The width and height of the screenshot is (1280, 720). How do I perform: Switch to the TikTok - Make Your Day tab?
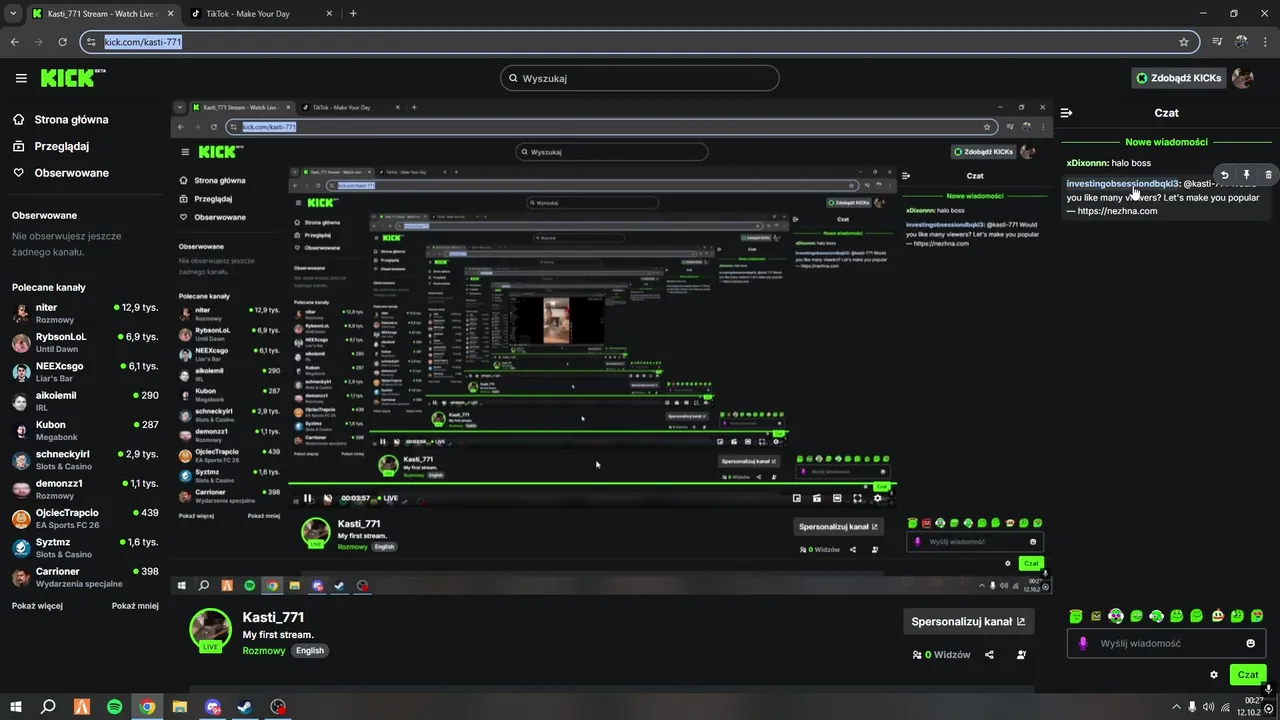pos(262,14)
